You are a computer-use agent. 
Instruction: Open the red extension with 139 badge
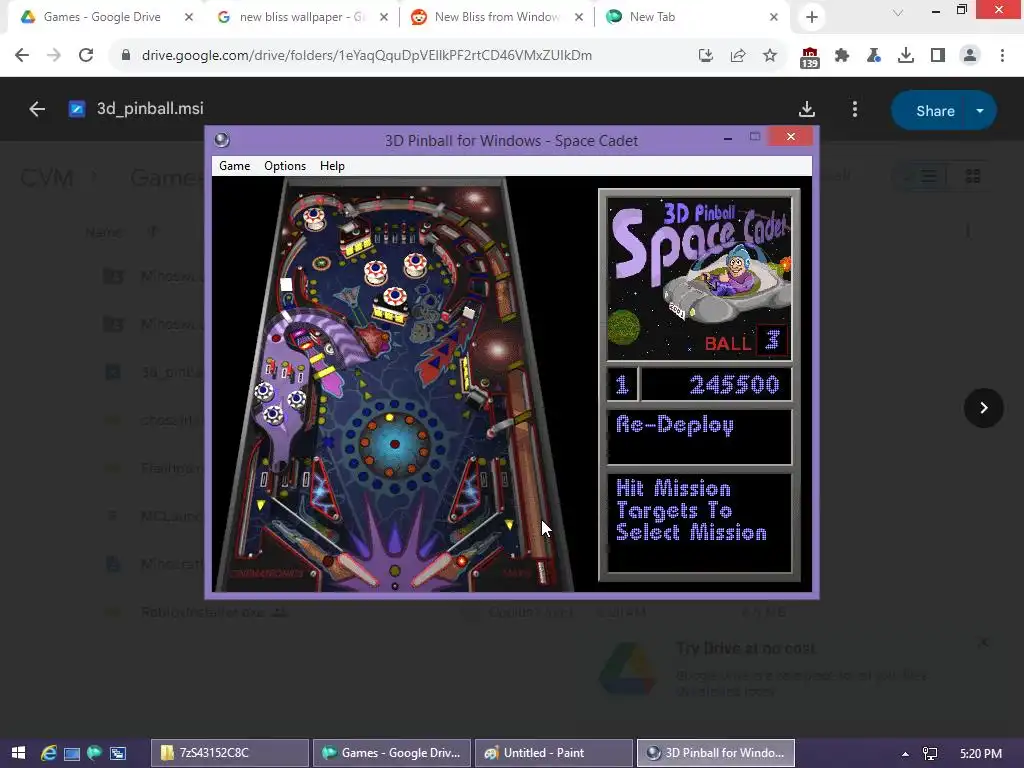809,57
